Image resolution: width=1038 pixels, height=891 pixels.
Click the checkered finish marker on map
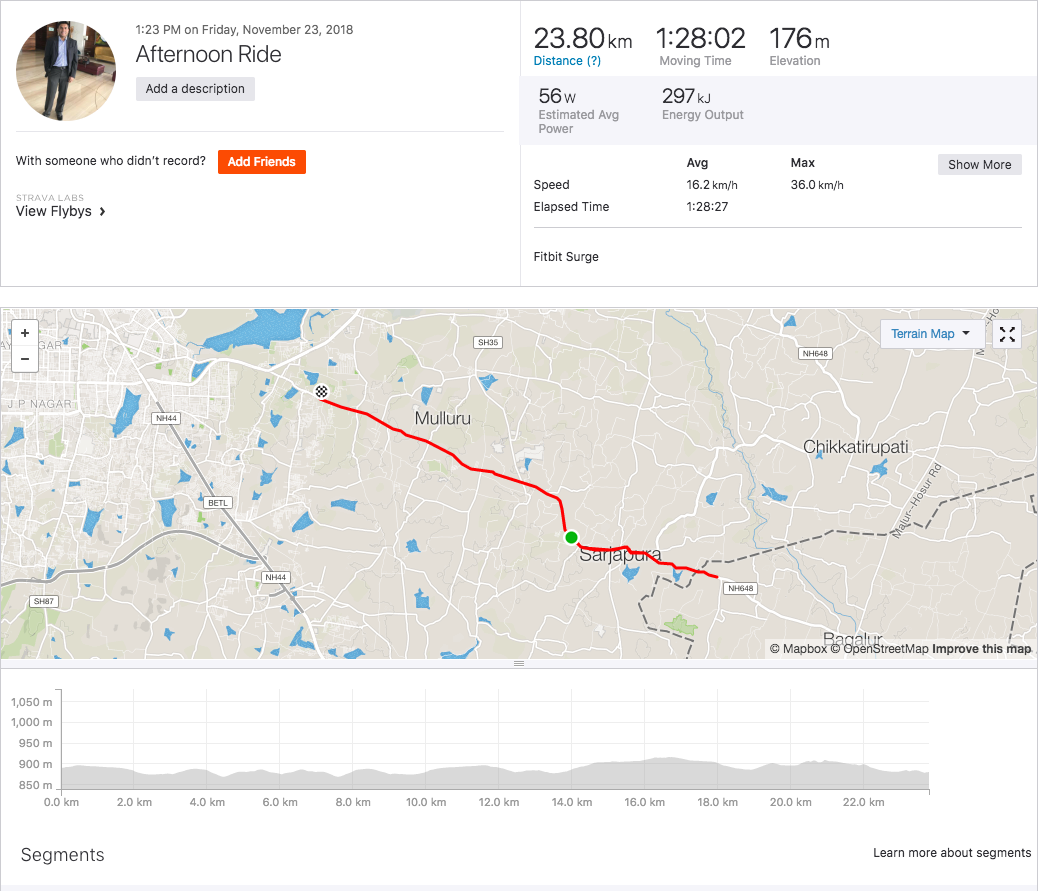[321, 392]
